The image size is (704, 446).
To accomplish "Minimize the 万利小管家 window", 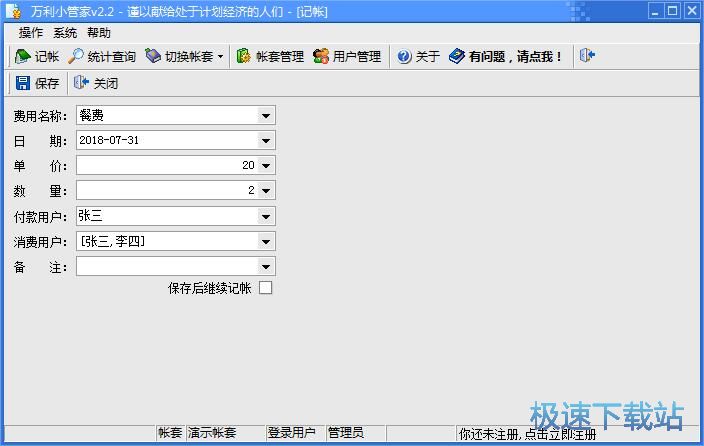I will pos(656,11).
